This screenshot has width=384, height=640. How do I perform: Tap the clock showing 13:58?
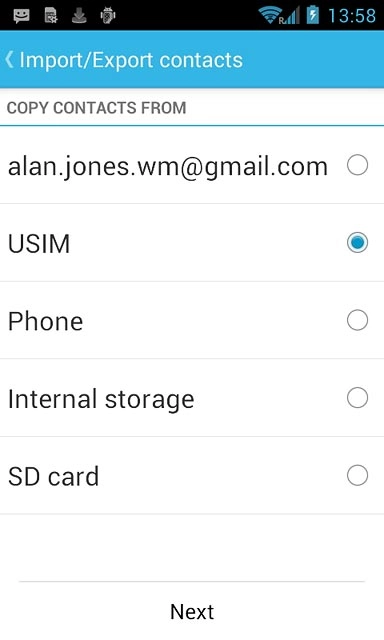click(352, 16)
